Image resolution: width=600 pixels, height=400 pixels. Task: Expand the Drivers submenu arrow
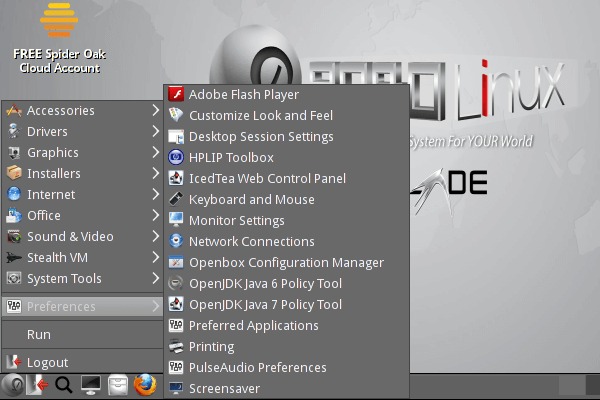click(155, 131)
